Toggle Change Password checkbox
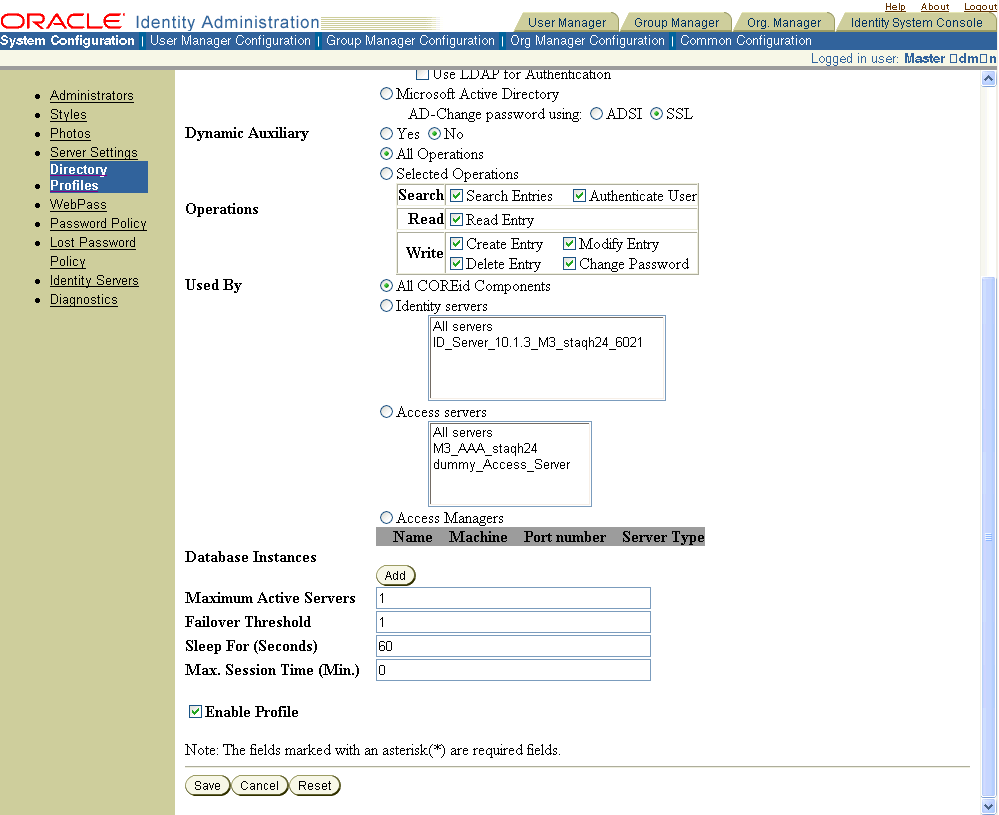Screen dimensions: 999x815 570,263
